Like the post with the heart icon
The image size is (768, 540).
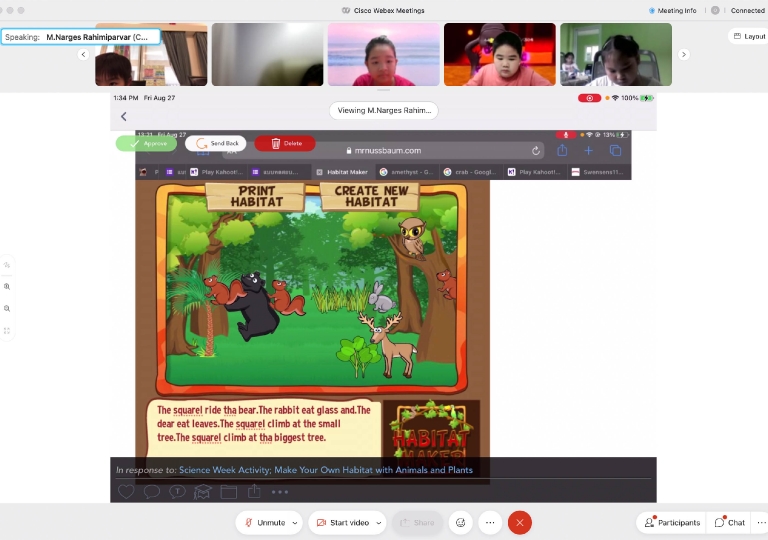click(x=126, y=491)
